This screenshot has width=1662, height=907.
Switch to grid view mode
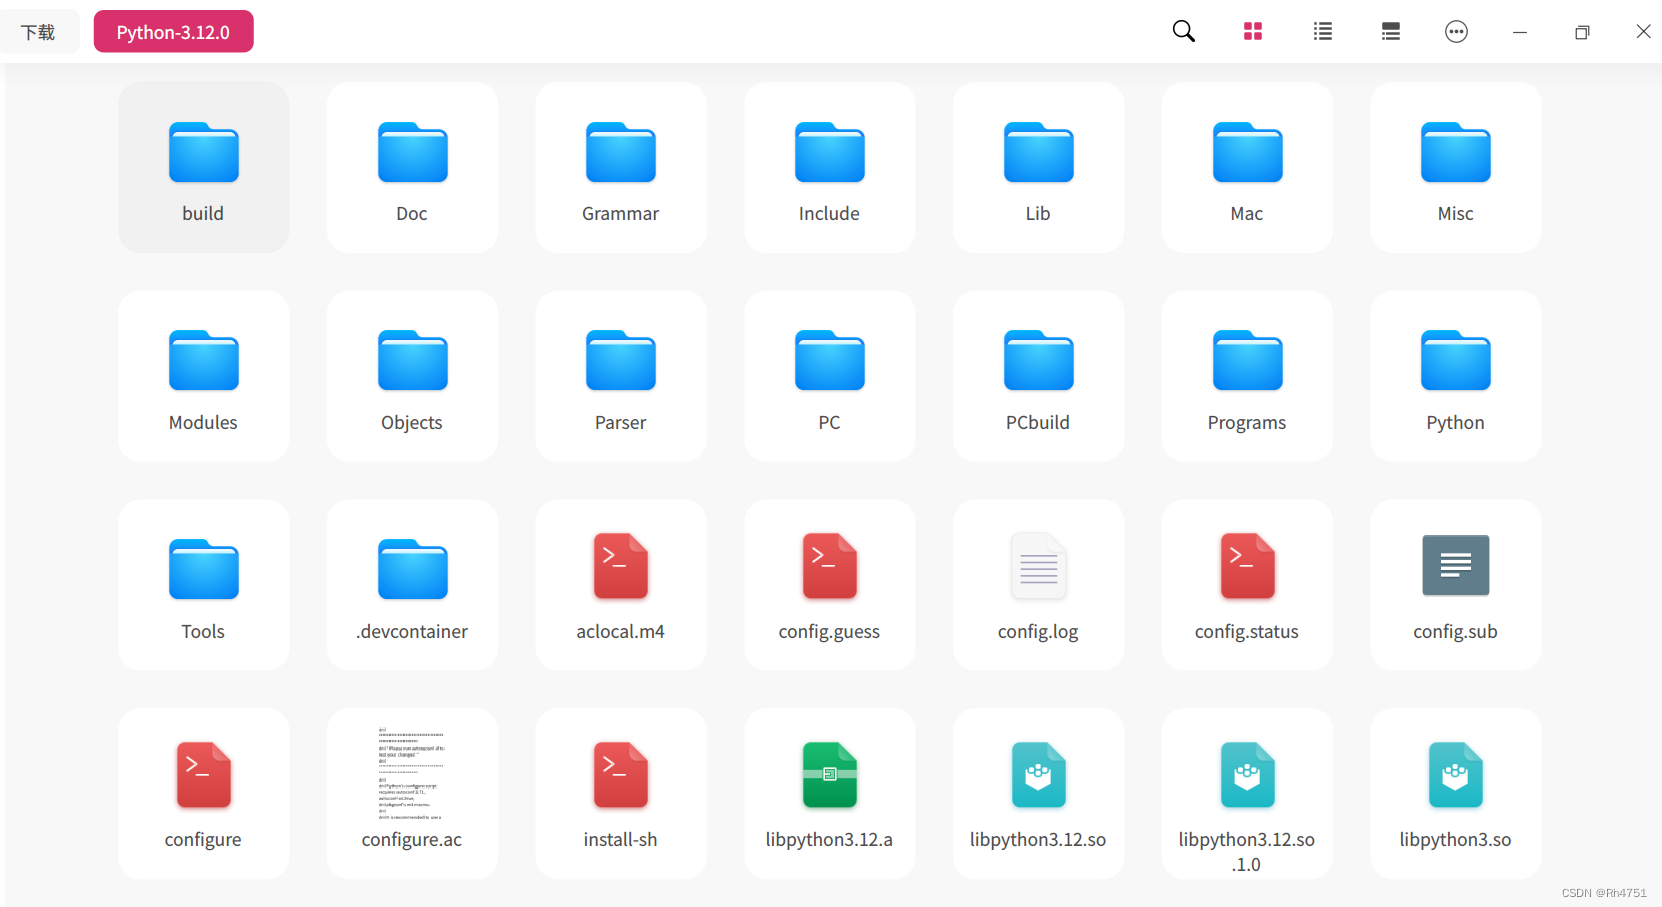pos(1252,31)
